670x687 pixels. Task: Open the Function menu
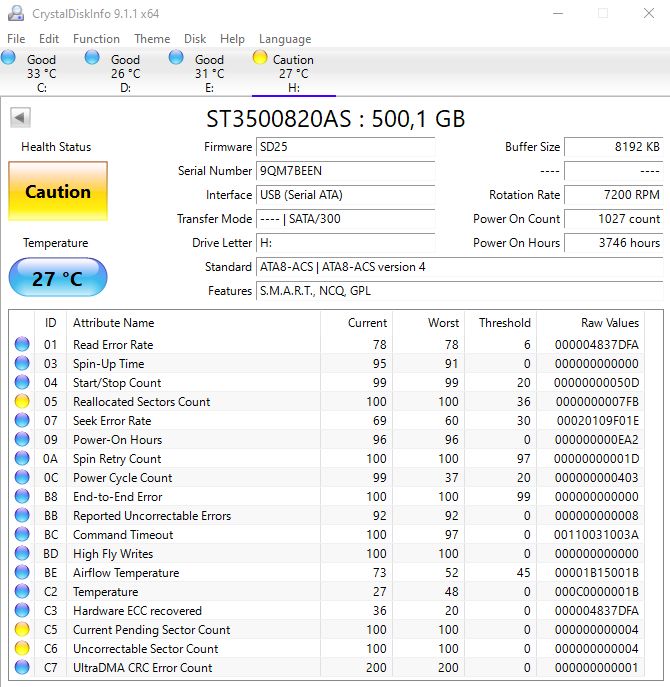pos(96,39)
